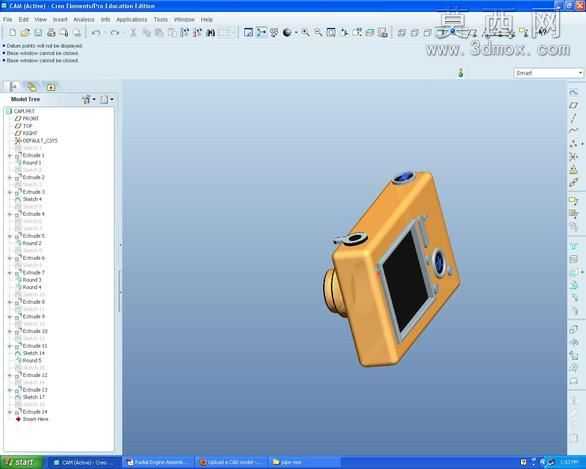Select the FRONT datum plane in tree
This screenshot has width=586, height=469.
point(27,118)
